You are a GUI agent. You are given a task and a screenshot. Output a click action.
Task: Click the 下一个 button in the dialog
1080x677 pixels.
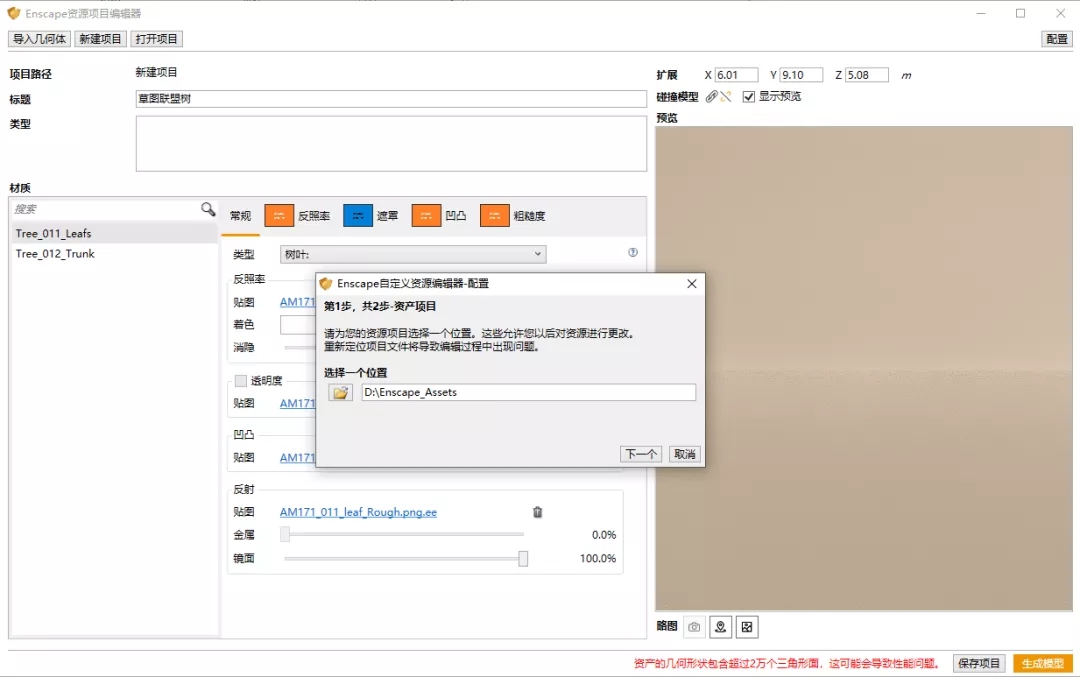coord(640,454)
